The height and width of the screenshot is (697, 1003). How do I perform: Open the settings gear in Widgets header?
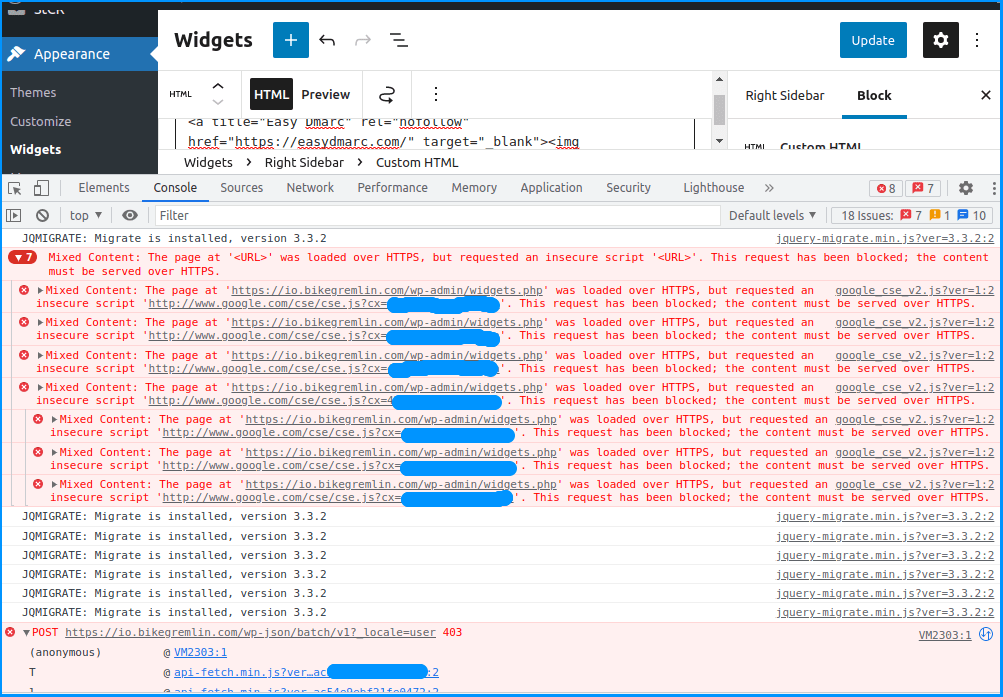(x=940, y=40)
